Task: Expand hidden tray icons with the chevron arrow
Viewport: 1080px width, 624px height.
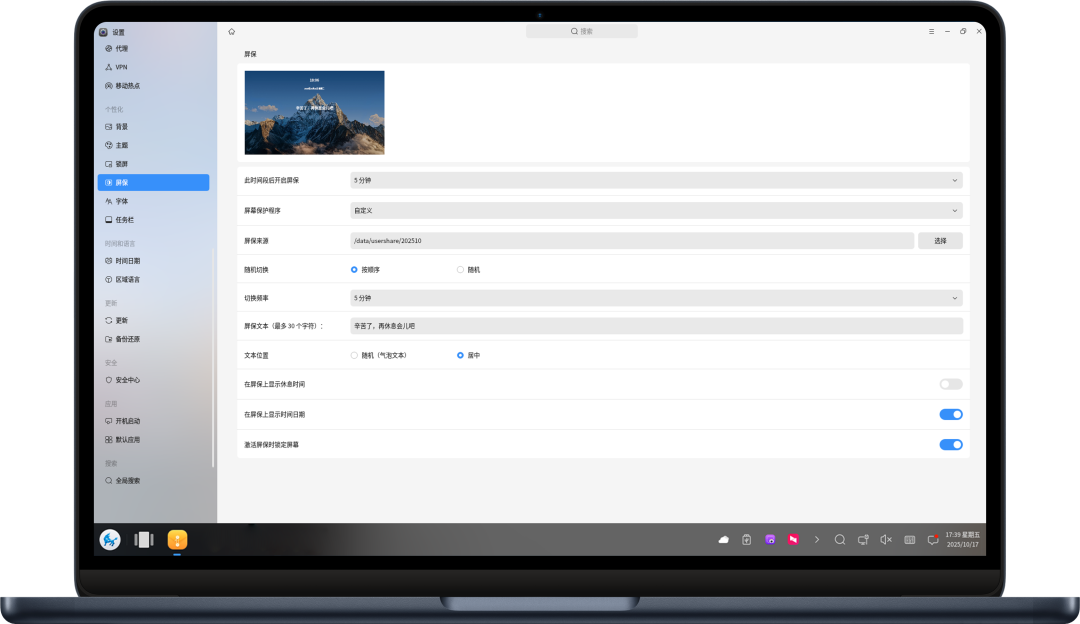Action: pyautogui.click(x=816, y=540)
